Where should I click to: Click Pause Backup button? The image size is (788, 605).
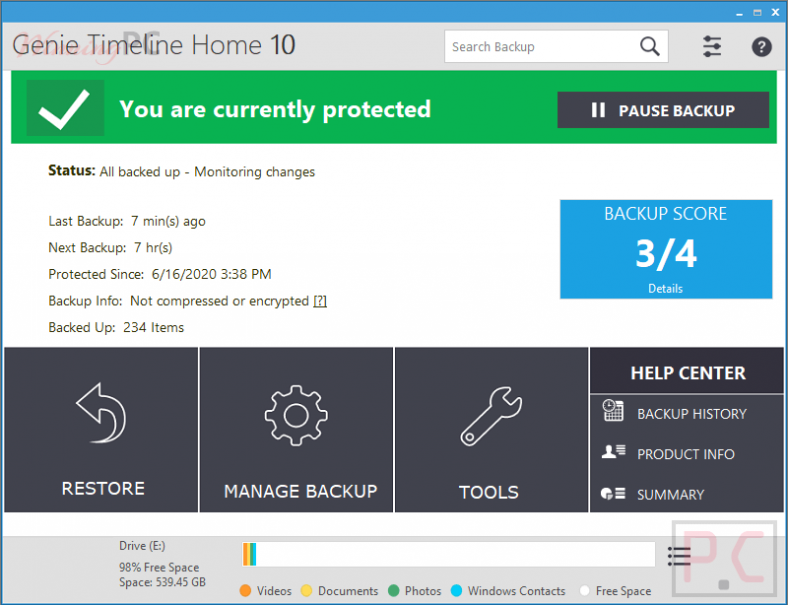tap(663, 110)
